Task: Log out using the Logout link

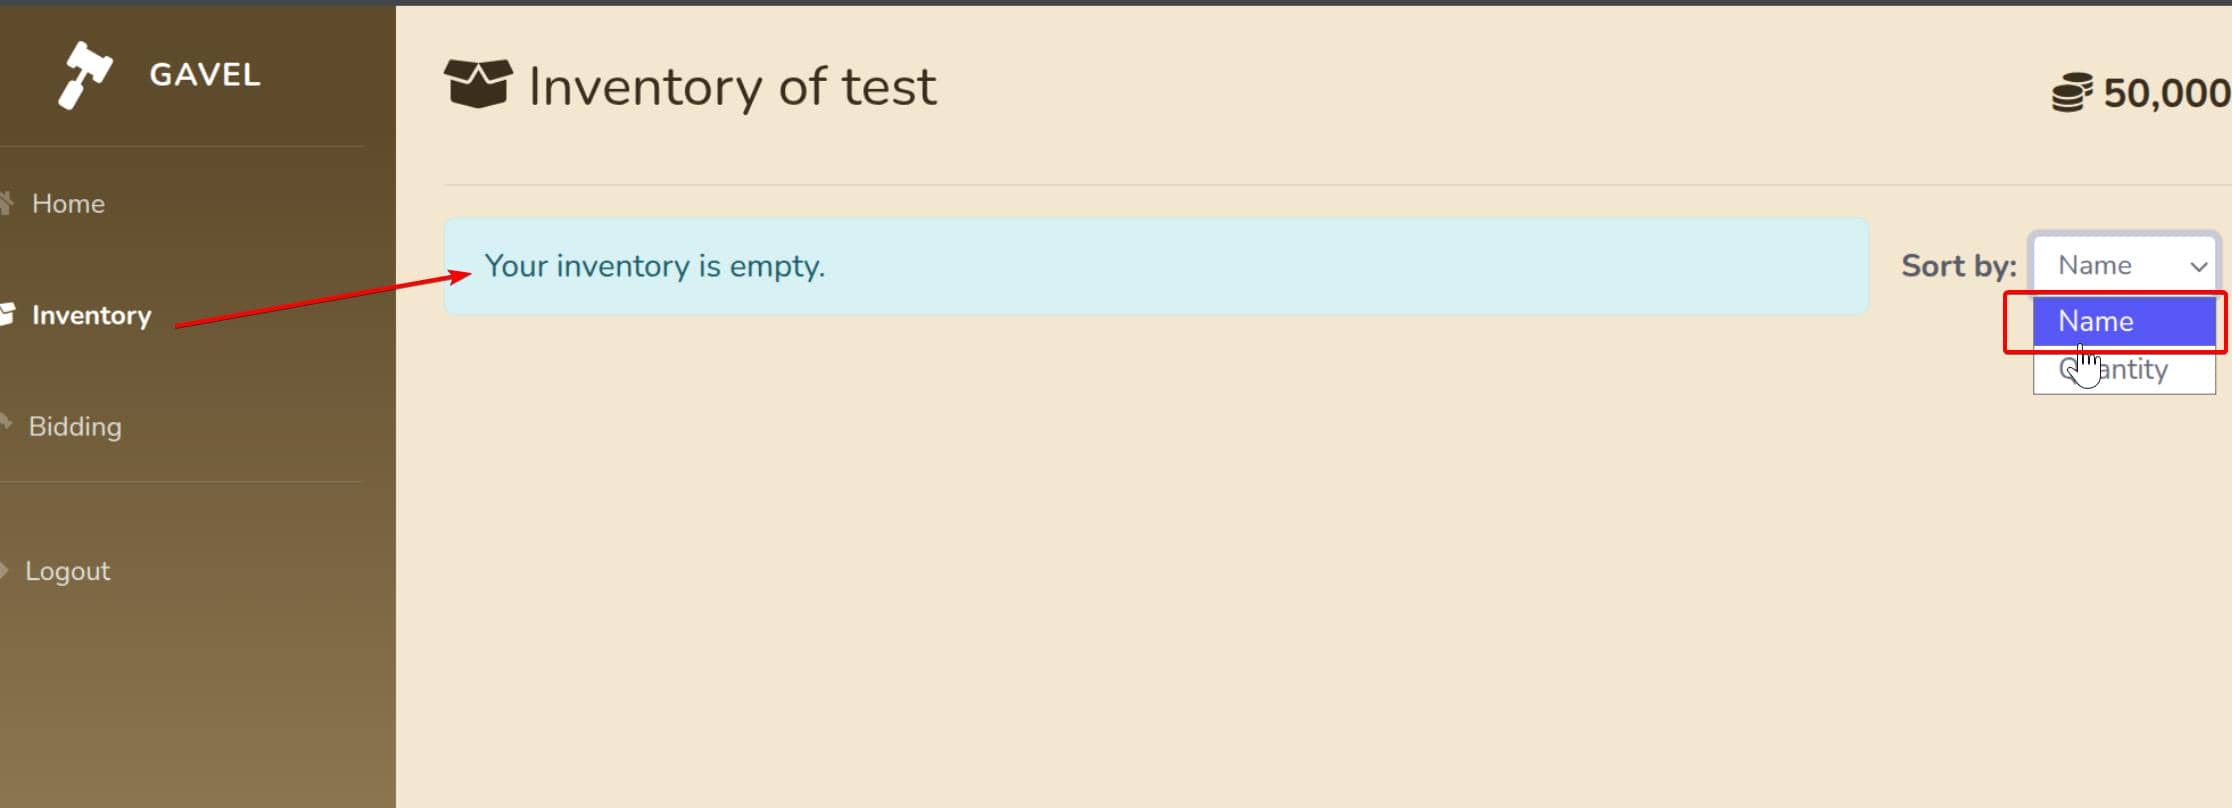Action: 67,571
